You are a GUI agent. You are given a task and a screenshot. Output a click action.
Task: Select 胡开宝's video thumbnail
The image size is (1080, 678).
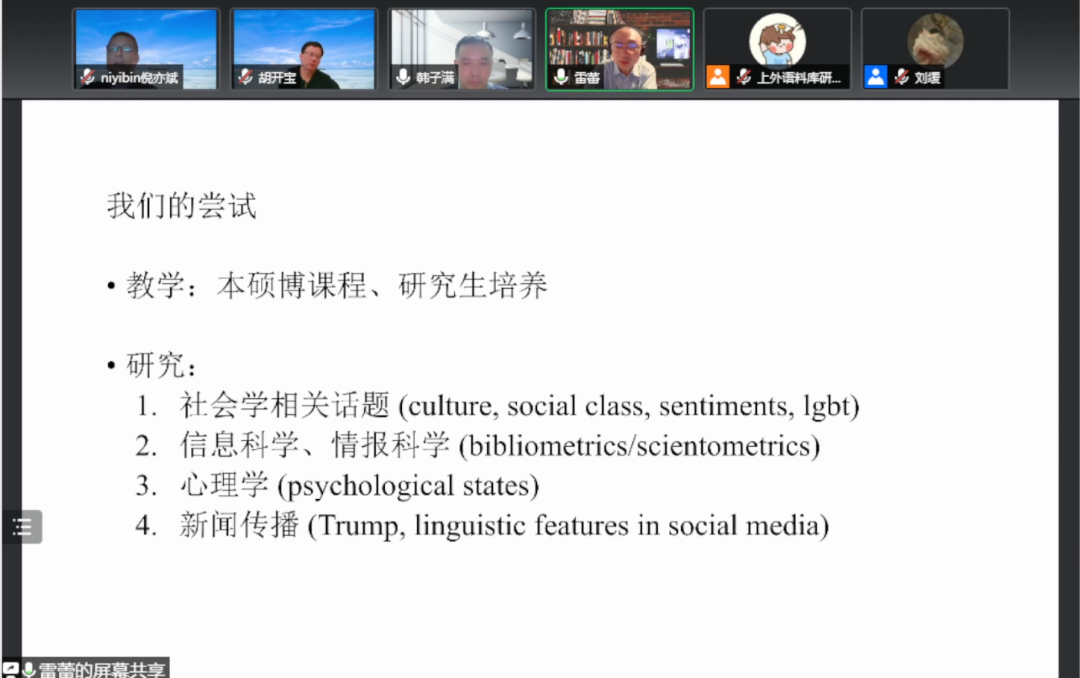304,42
